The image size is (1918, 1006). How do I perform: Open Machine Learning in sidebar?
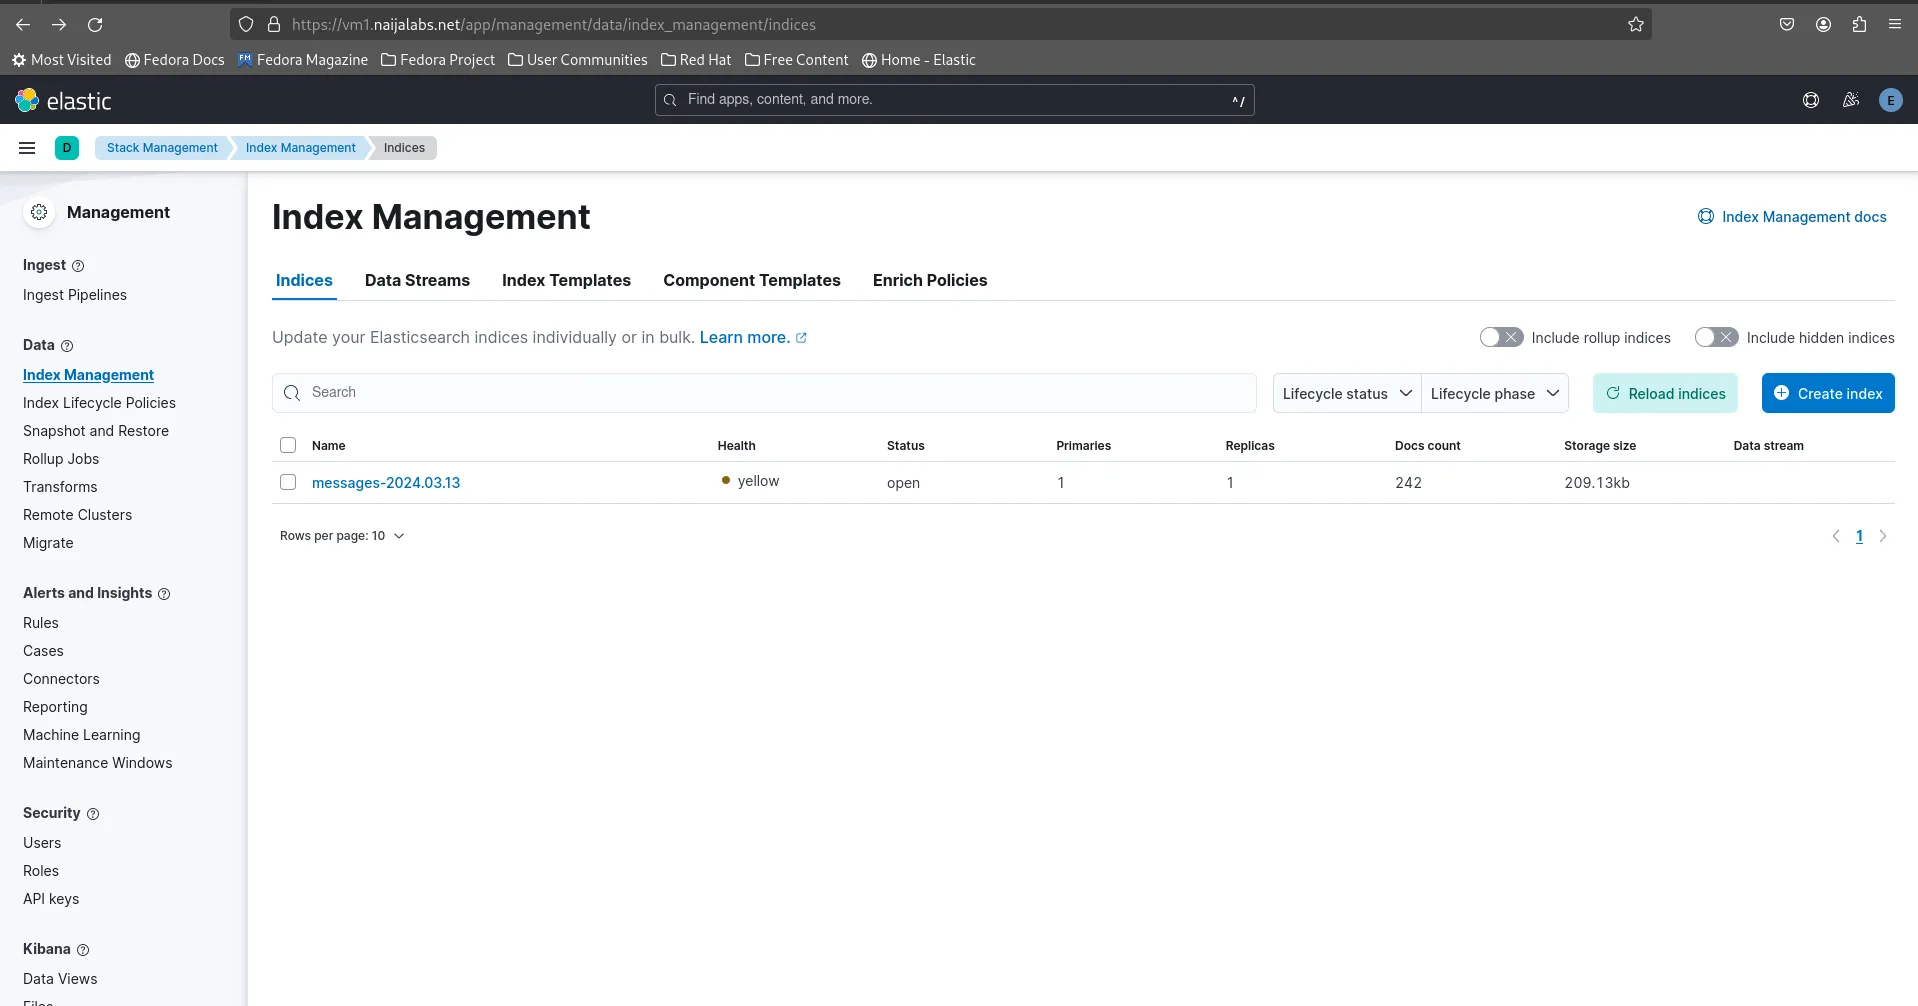pyautogui.click(x=82, y=735)
